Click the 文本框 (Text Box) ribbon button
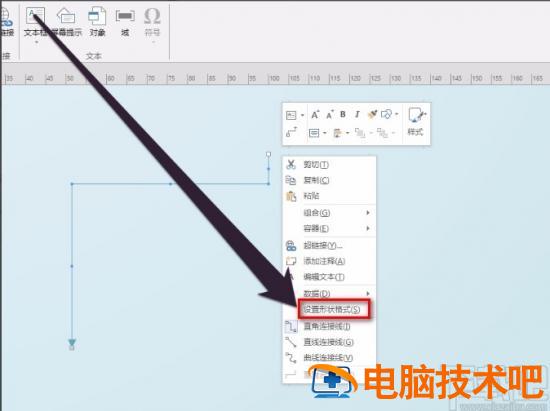This screenshot has width=550, height=411. [x=35, y=22]
